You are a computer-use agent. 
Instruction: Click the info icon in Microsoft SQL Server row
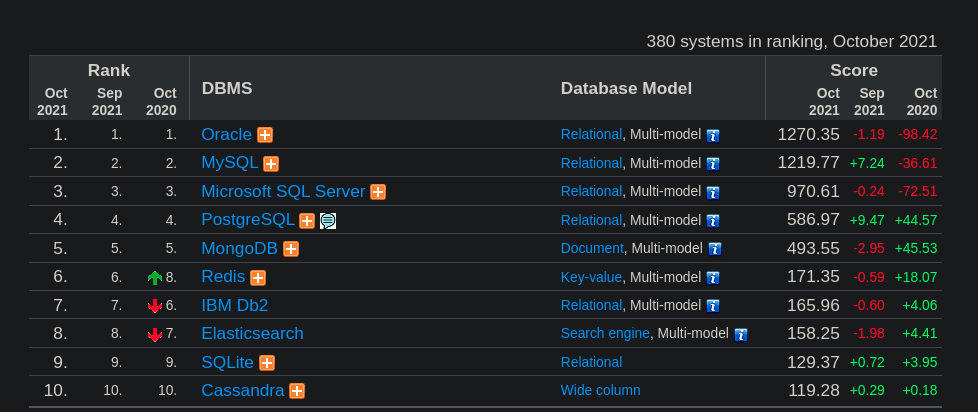point(713,193)
